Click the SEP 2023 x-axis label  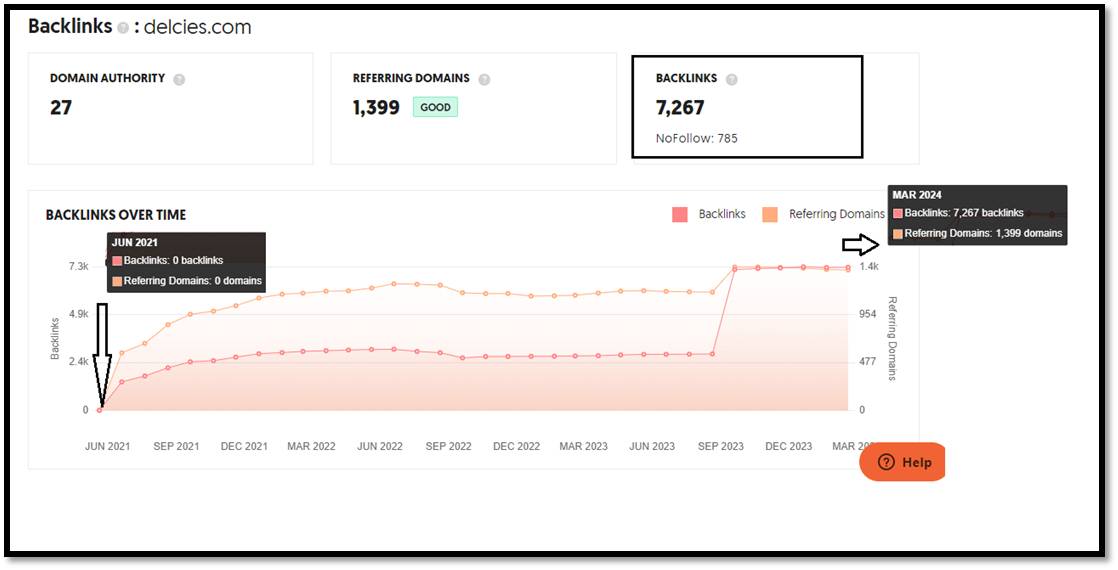point(720,446)
